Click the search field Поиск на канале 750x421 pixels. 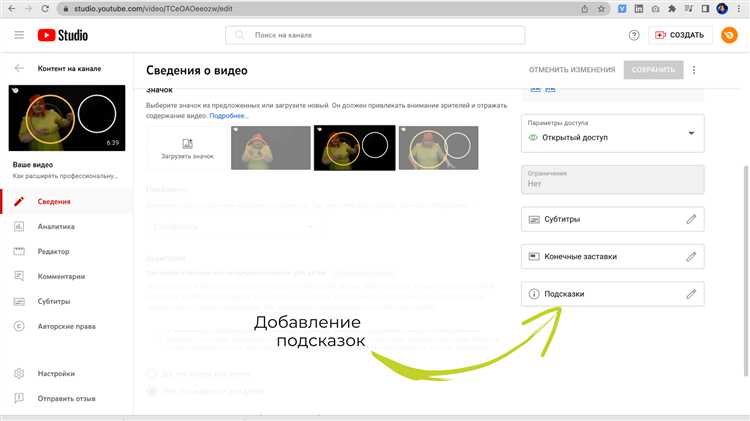[x=375, y=36]
